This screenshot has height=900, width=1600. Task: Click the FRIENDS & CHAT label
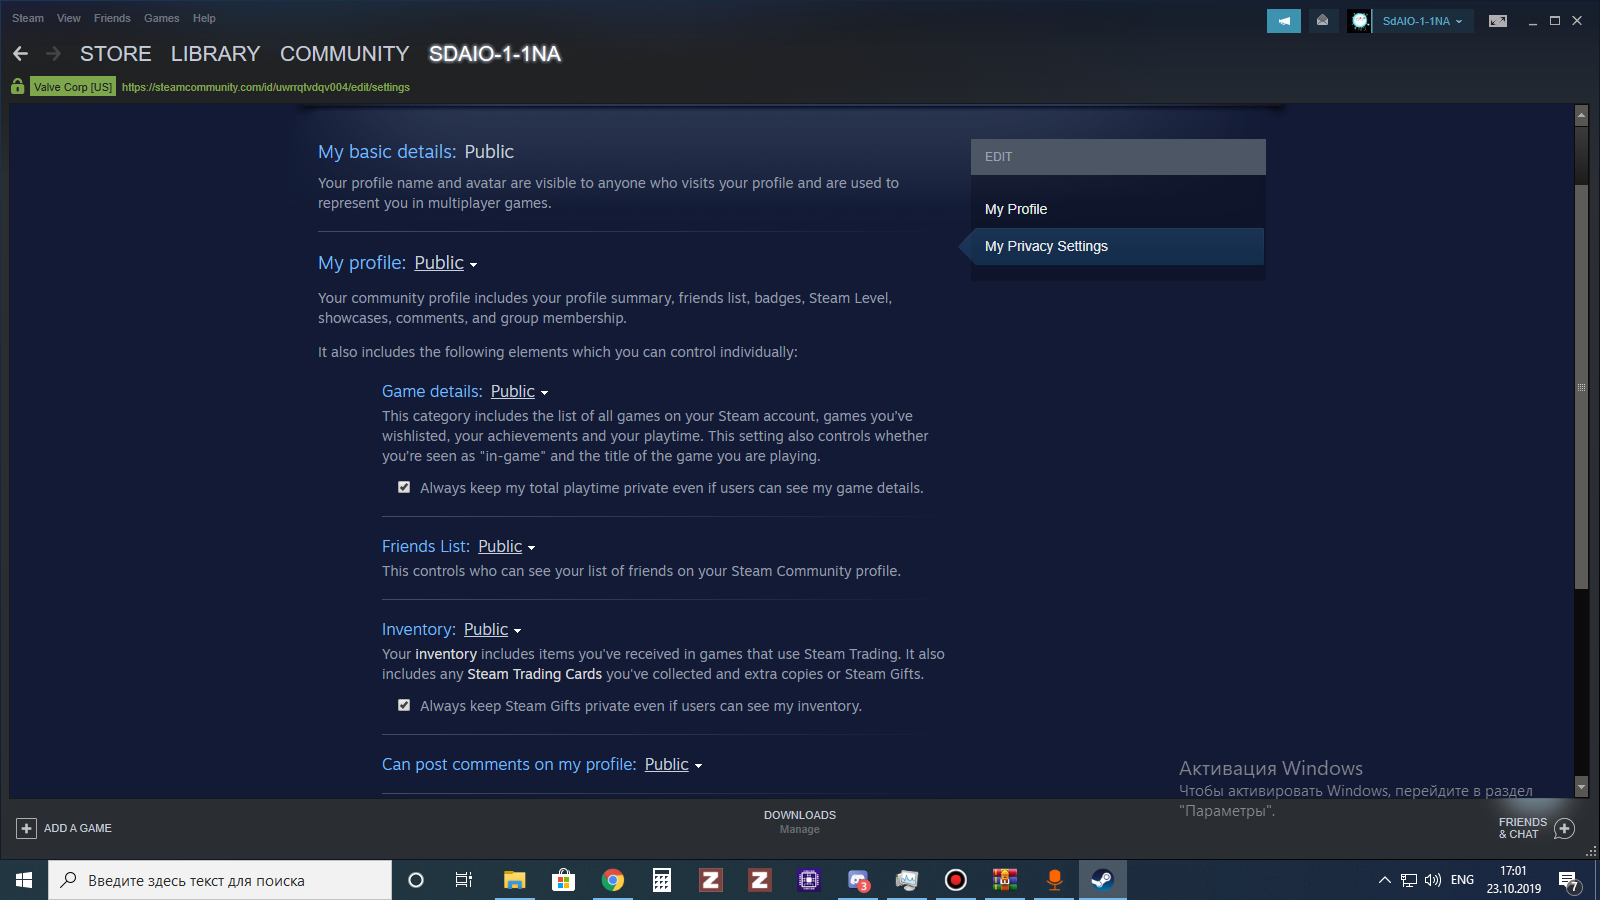[x=1523, y=828]
